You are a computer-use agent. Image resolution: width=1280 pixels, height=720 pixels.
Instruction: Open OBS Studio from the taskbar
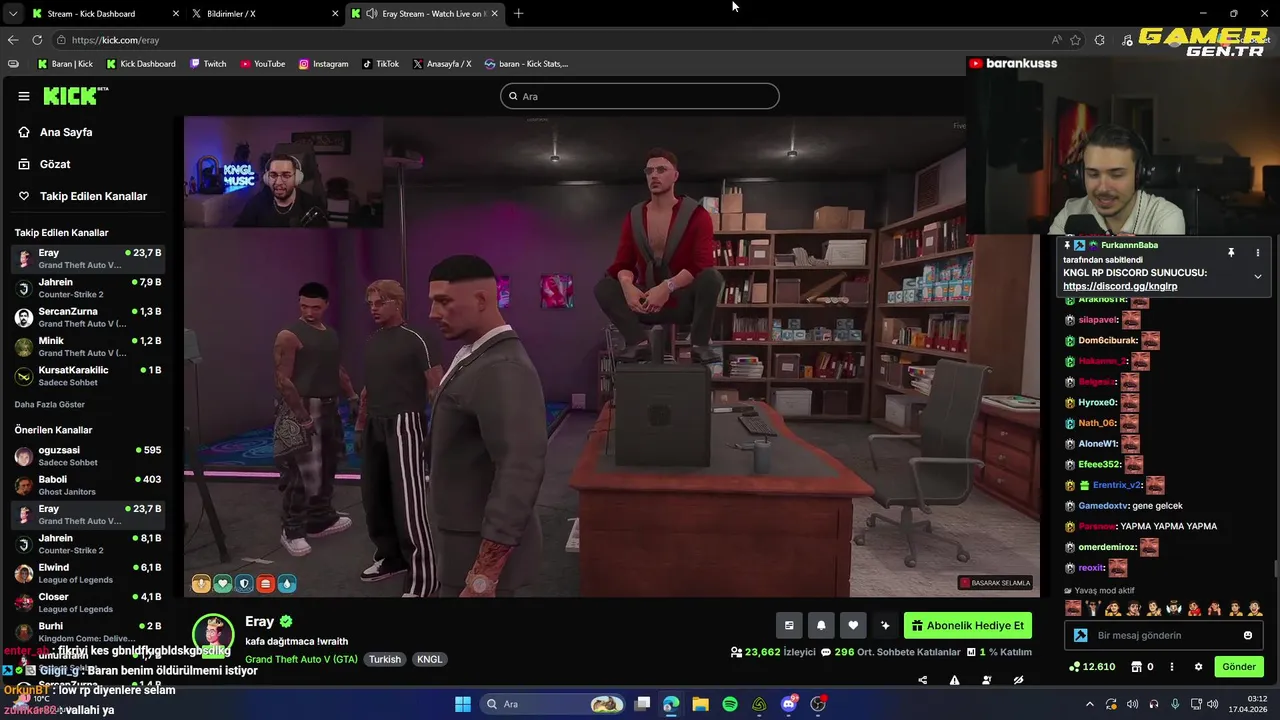tap(818, 704)
